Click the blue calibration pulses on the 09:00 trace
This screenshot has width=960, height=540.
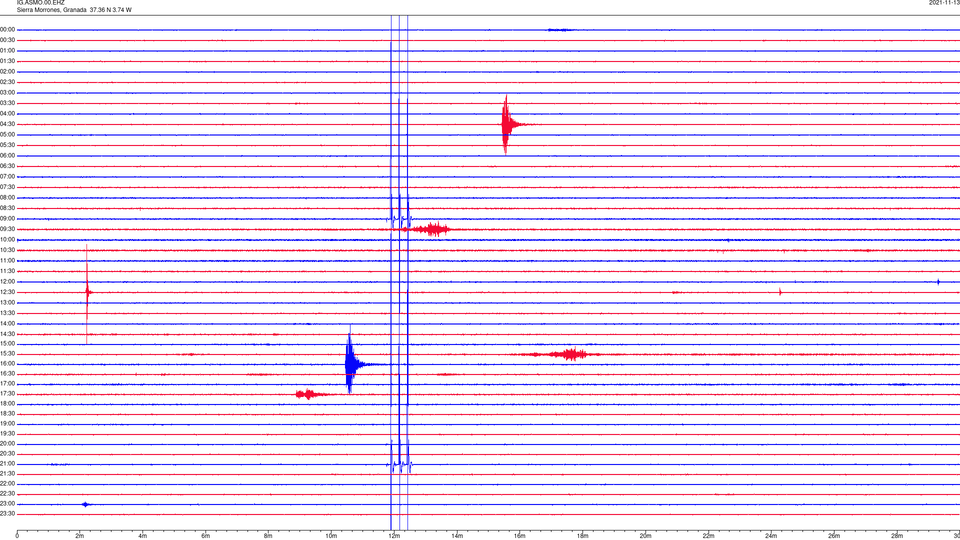400,218
